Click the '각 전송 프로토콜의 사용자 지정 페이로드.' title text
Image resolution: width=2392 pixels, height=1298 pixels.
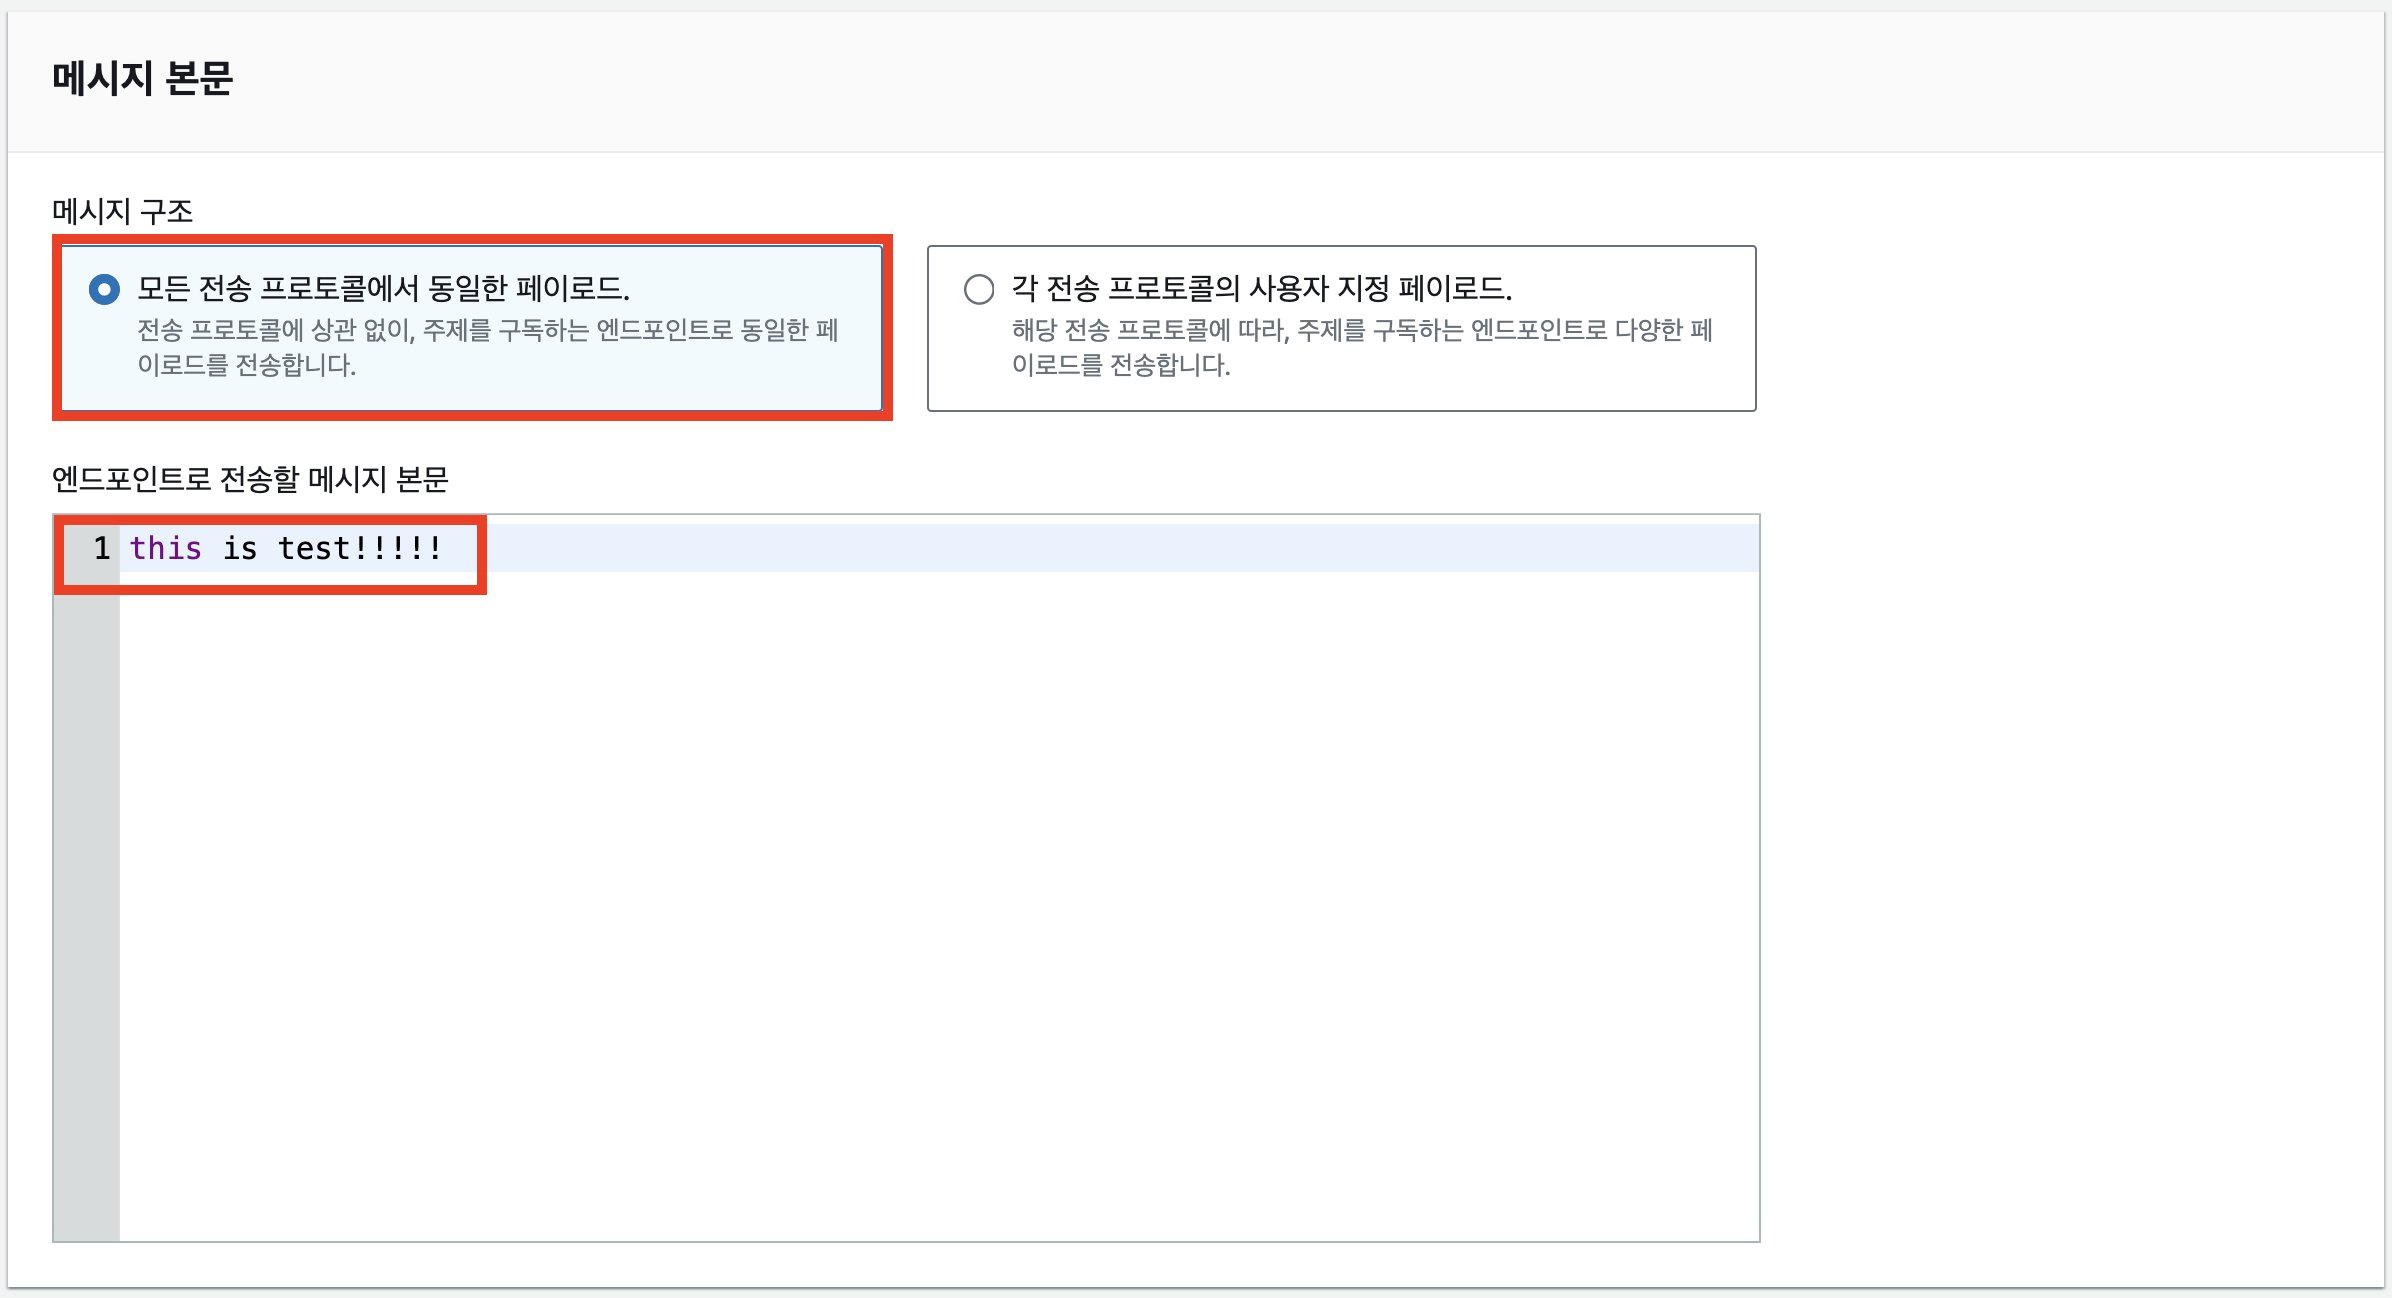point(1261,289)
